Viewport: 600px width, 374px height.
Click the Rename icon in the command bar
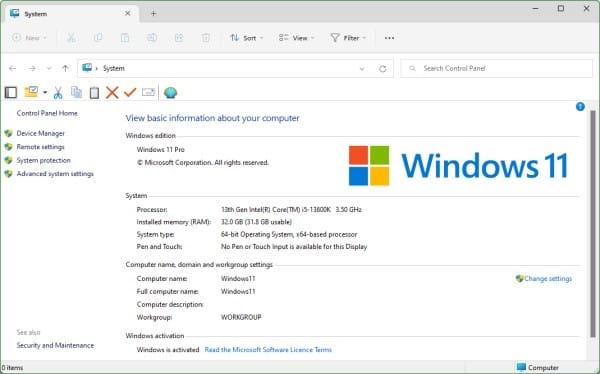(x=152, y=38)
